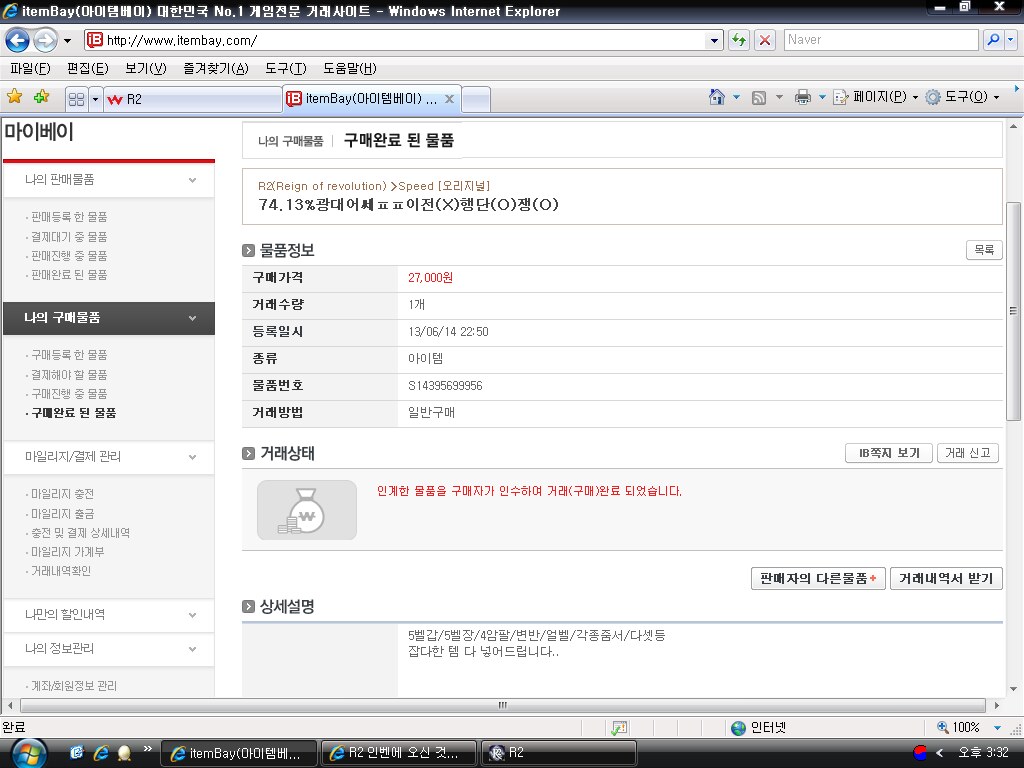Click the search magnifier icon
The image size is (1024, 768).
(993, 40)
